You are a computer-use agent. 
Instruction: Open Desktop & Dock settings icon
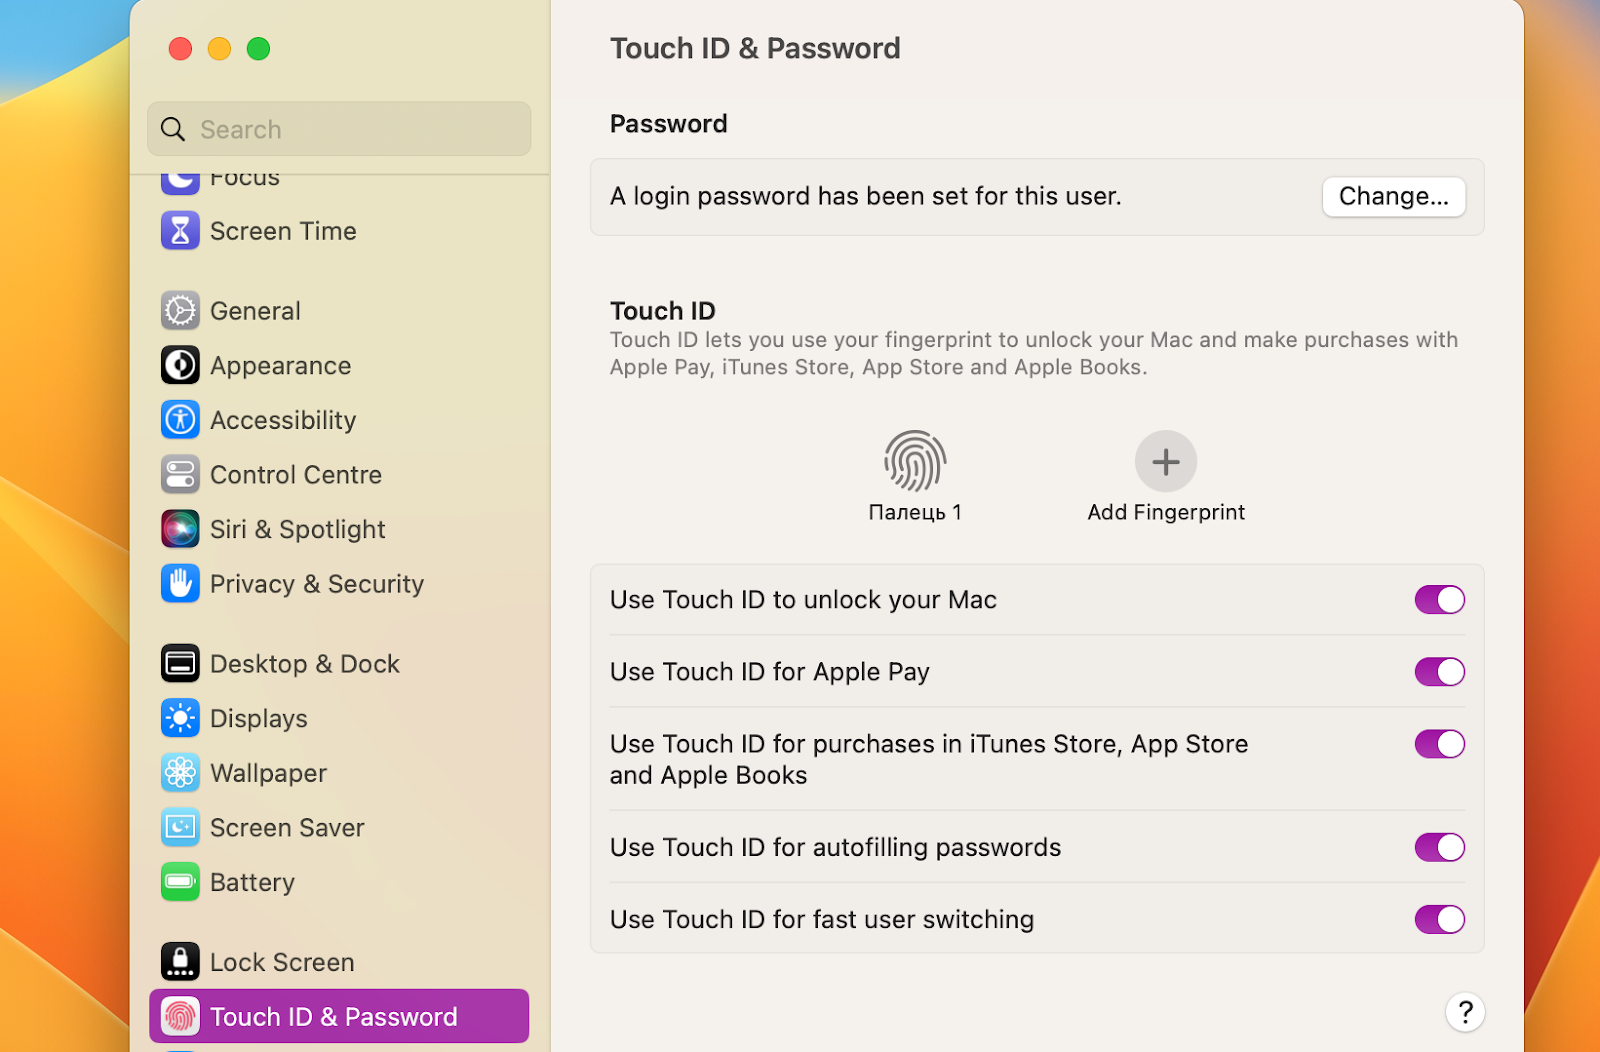180,663
